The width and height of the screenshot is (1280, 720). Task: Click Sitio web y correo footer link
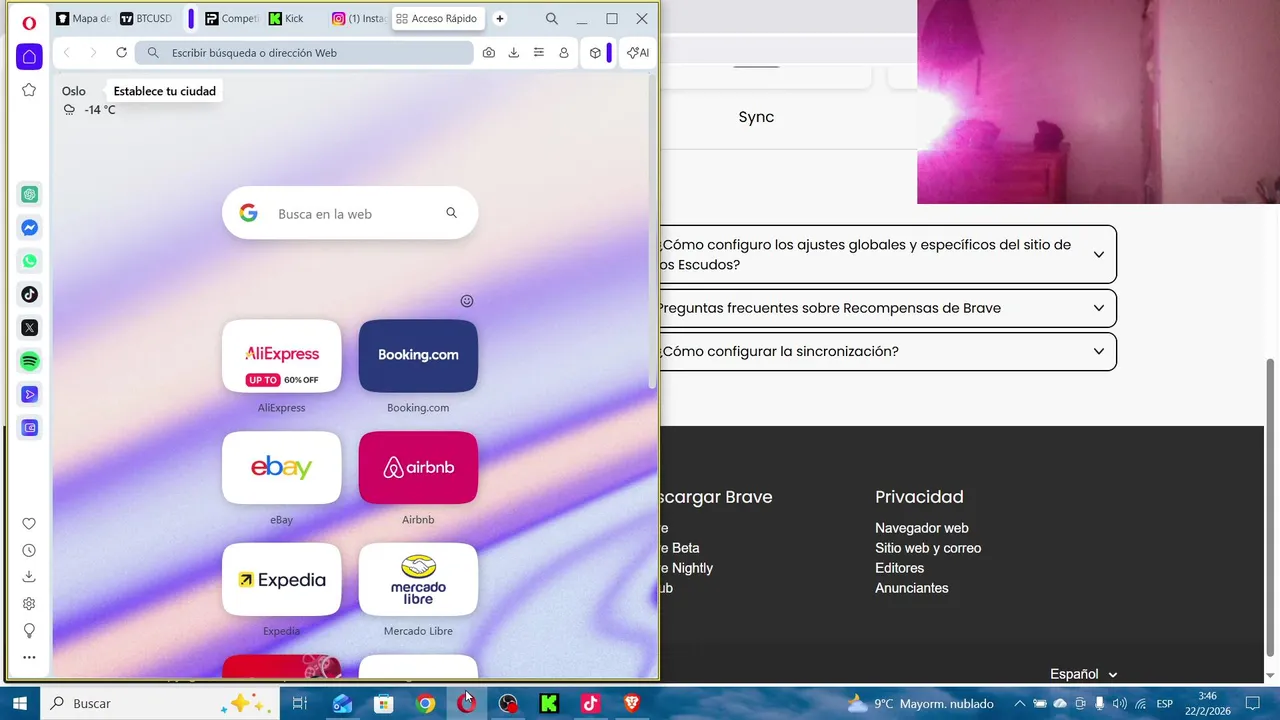(x=928, y=548)
